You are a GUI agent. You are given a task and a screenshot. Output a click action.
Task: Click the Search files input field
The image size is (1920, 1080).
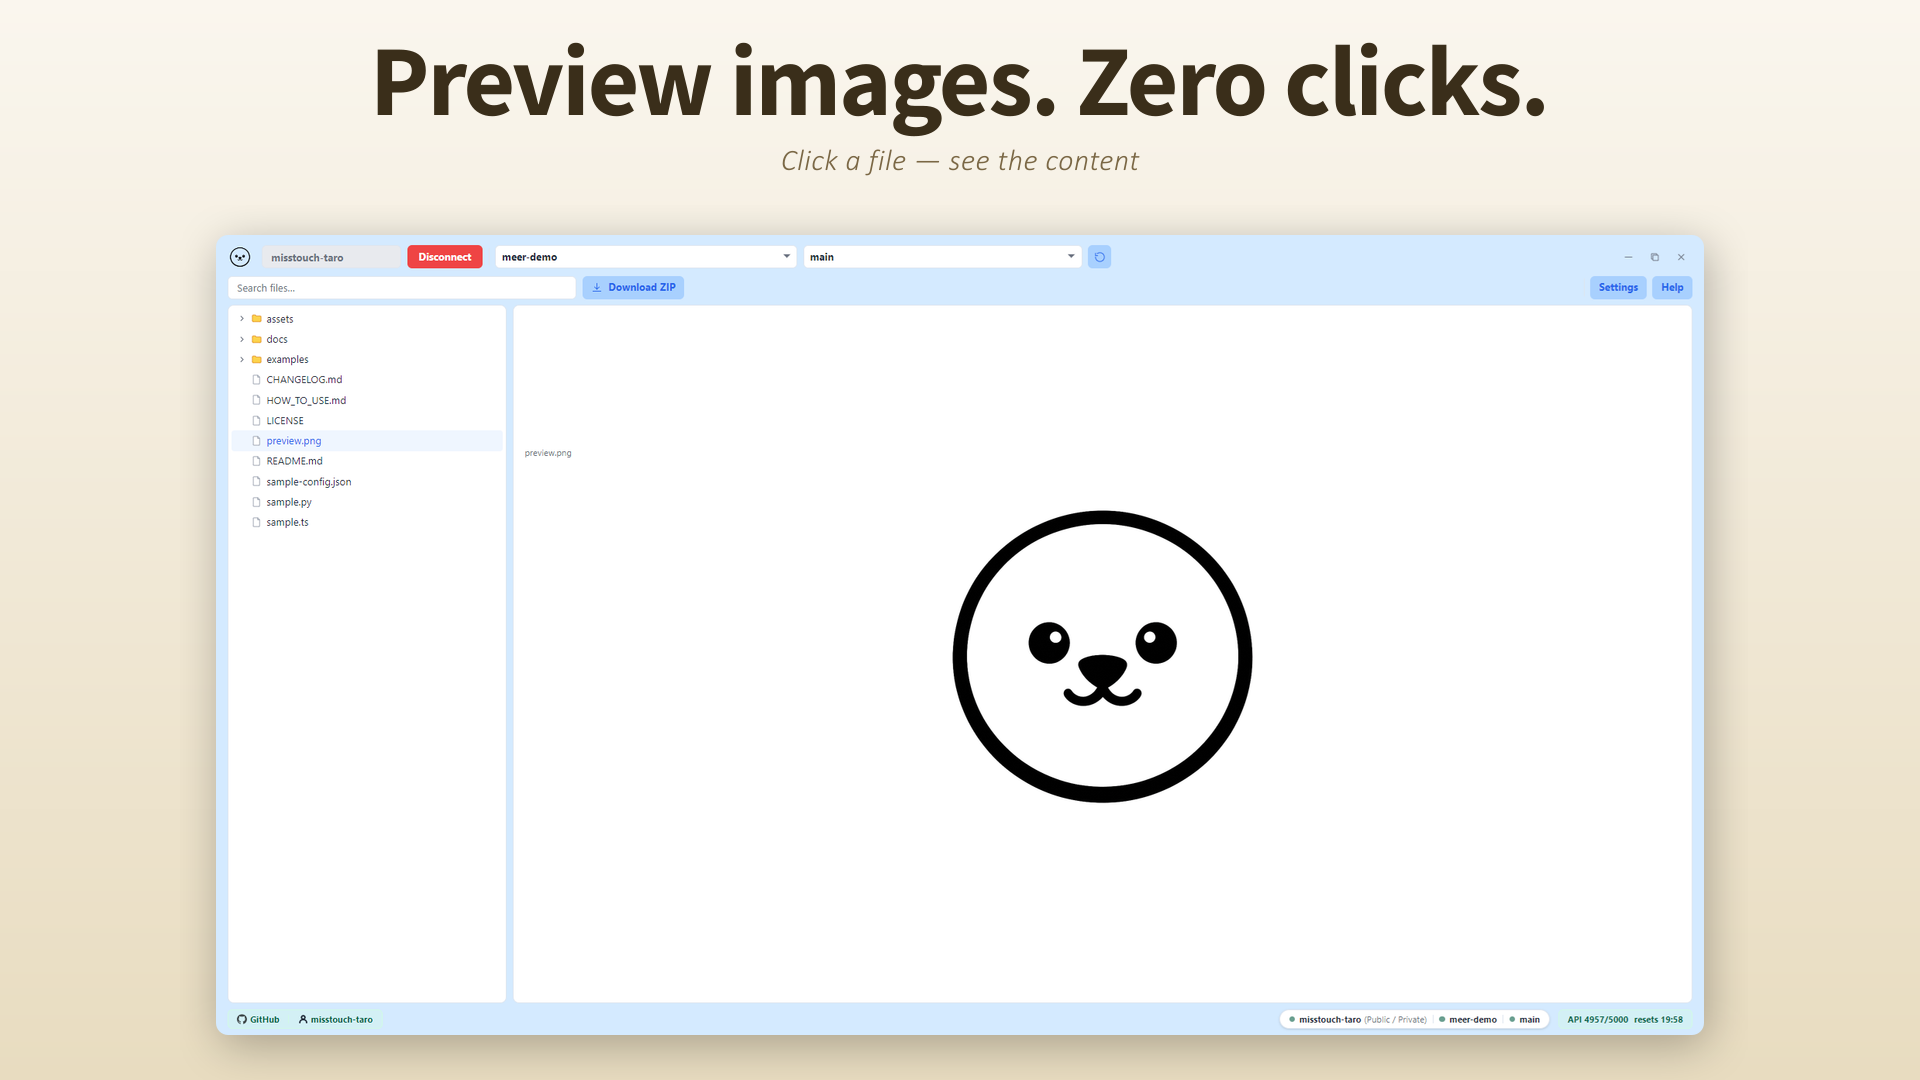[402, 288]
